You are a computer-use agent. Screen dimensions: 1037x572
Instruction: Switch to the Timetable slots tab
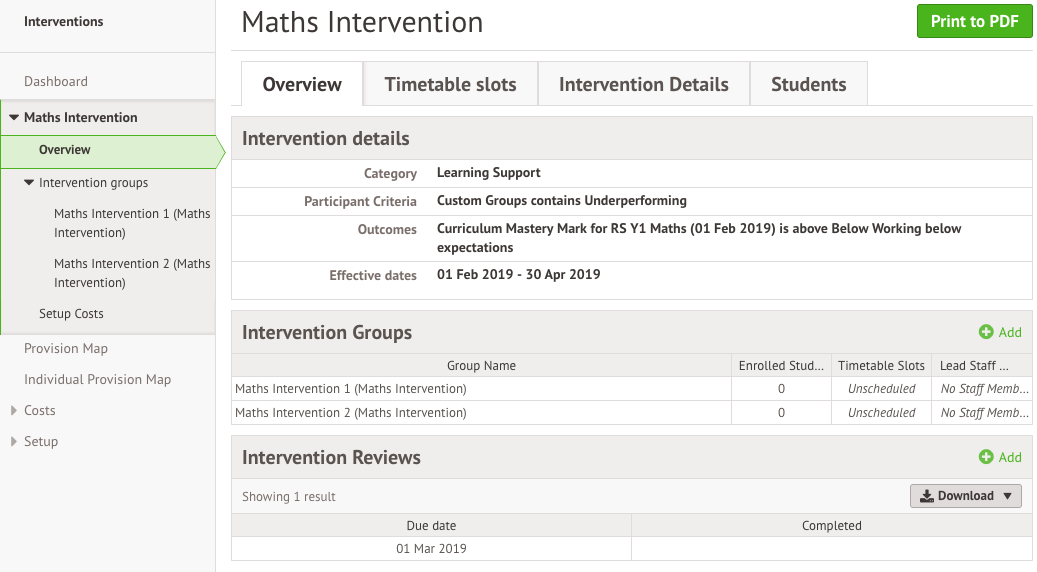(450, 84)
